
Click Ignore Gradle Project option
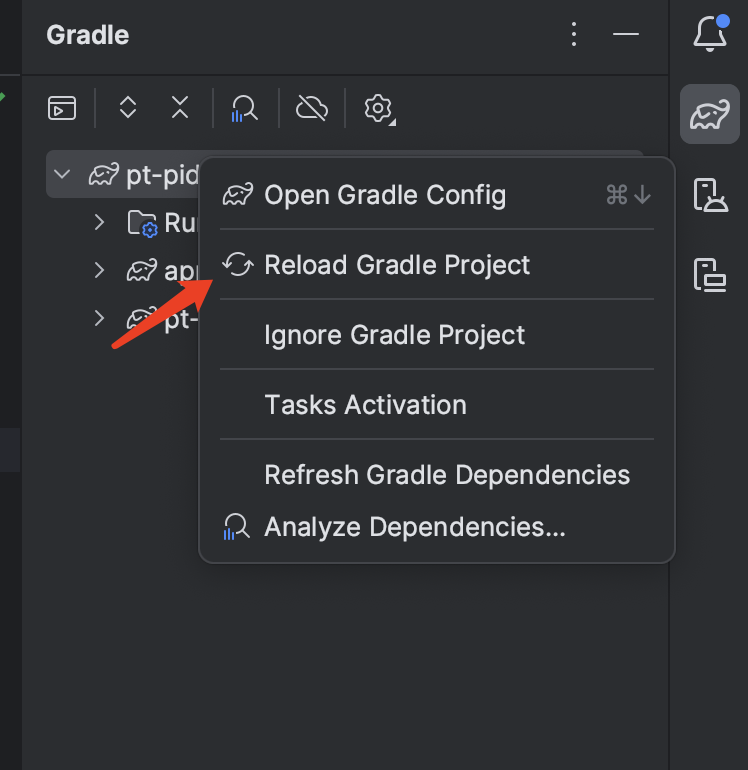tap(394, 335)
